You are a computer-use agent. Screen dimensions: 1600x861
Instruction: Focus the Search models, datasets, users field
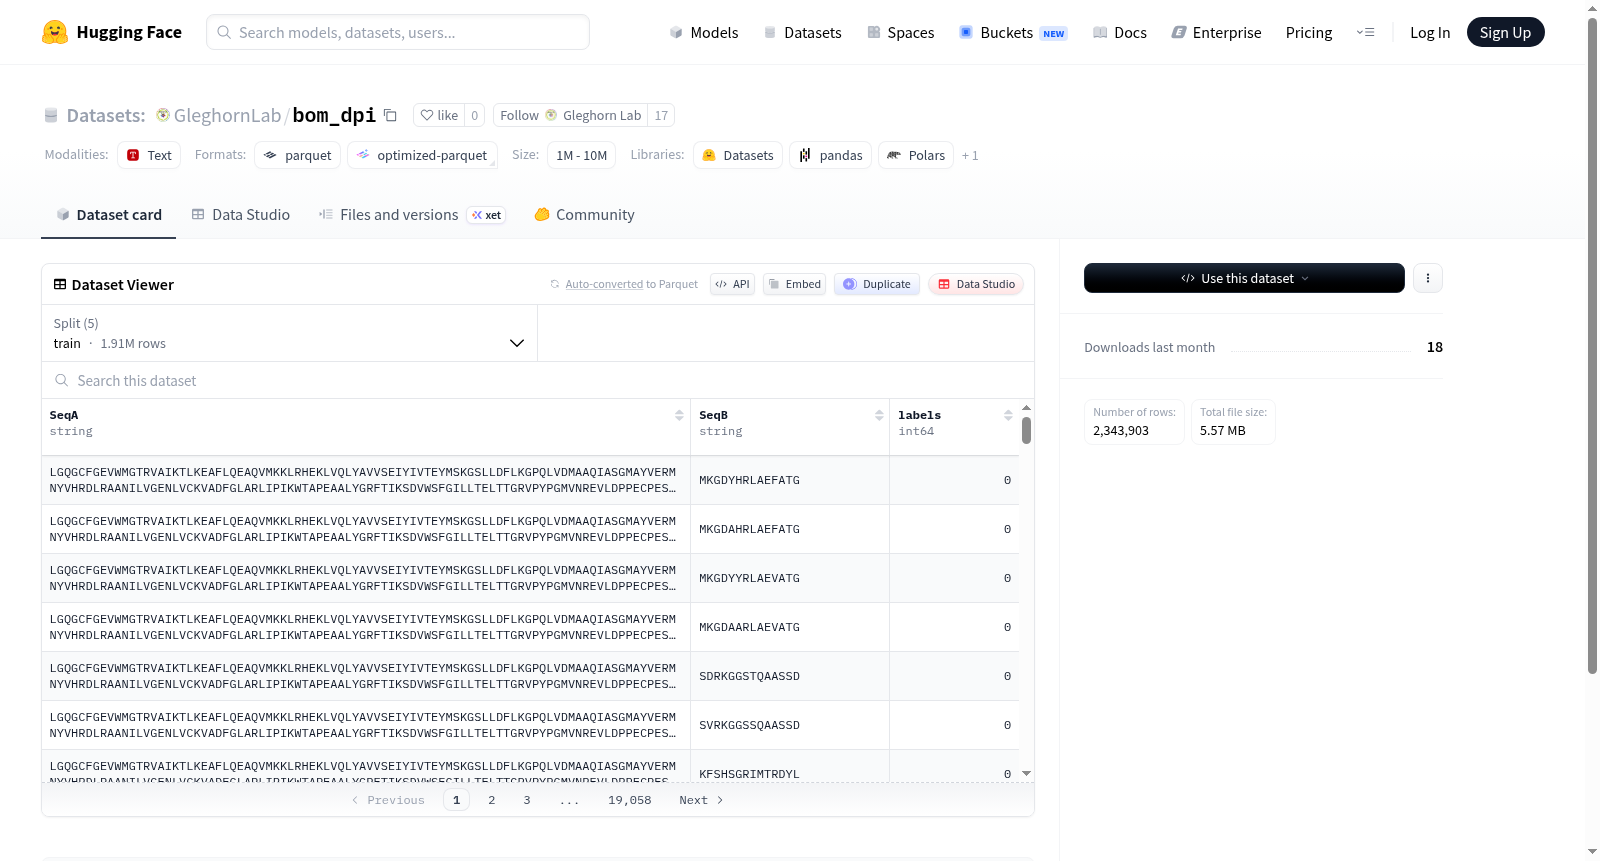coord(398,32)
